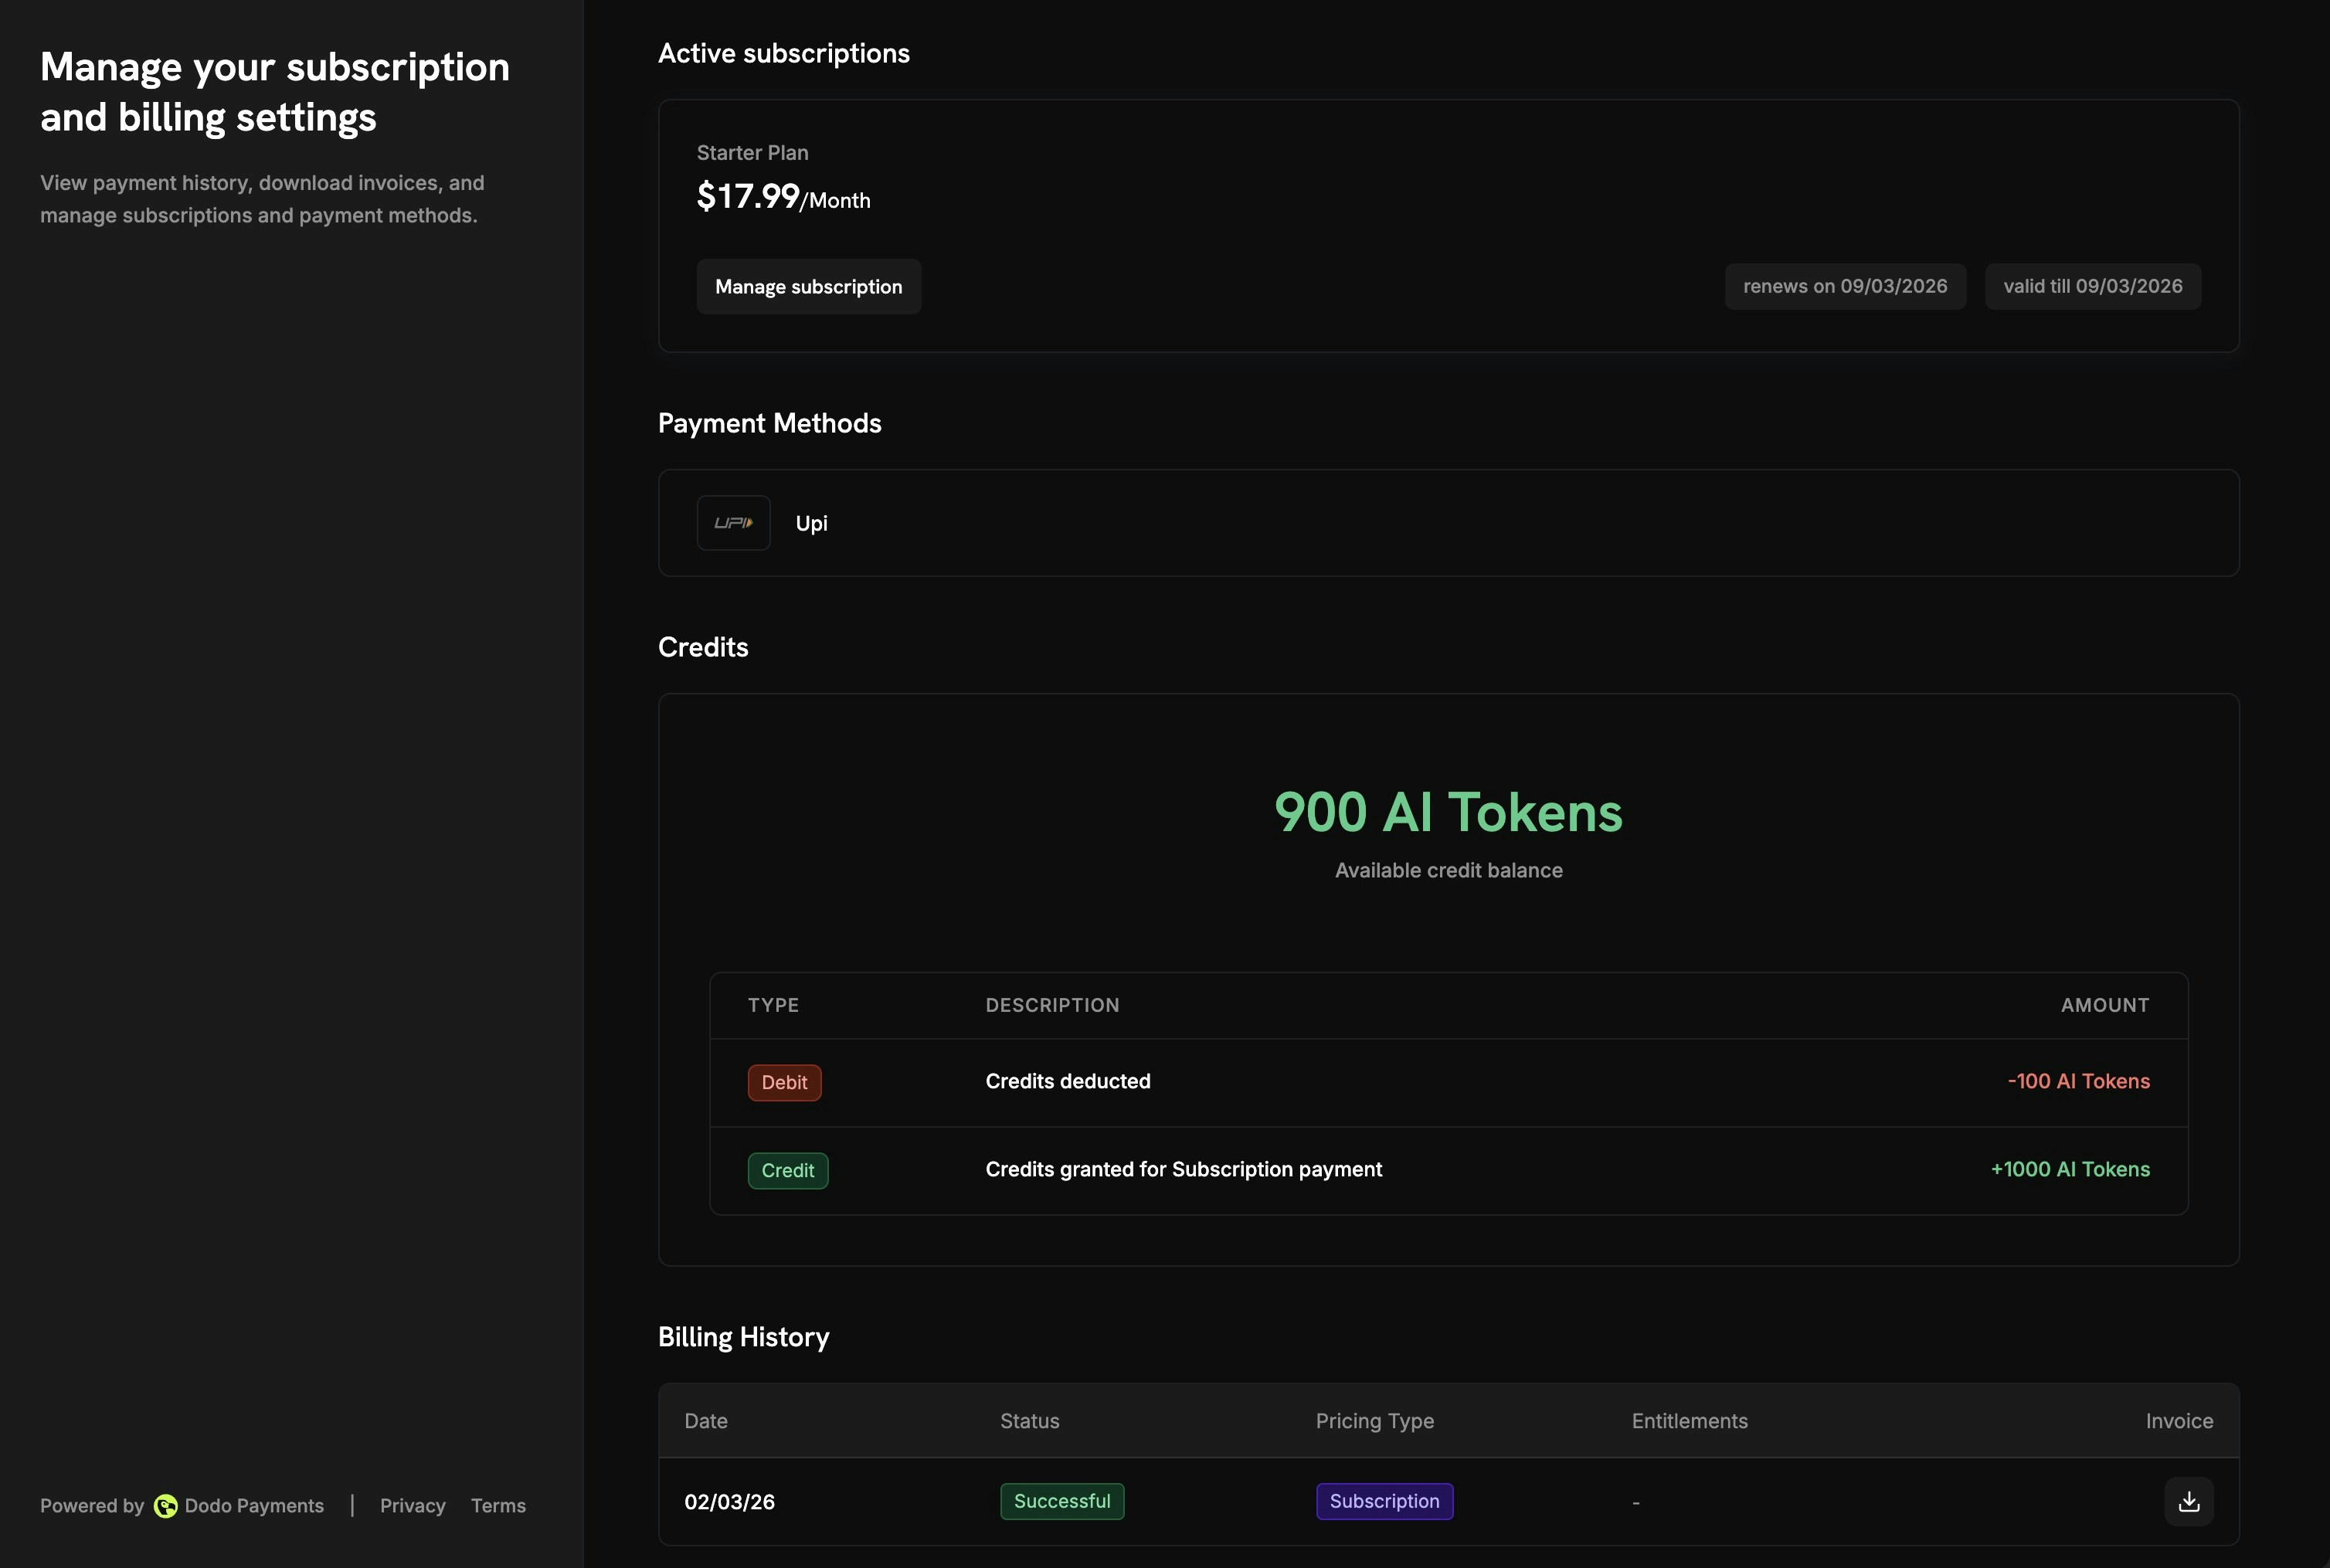This screenshot has height=1568, width=2330.
Task: Open Manage subscription
Action: (808, 286)
